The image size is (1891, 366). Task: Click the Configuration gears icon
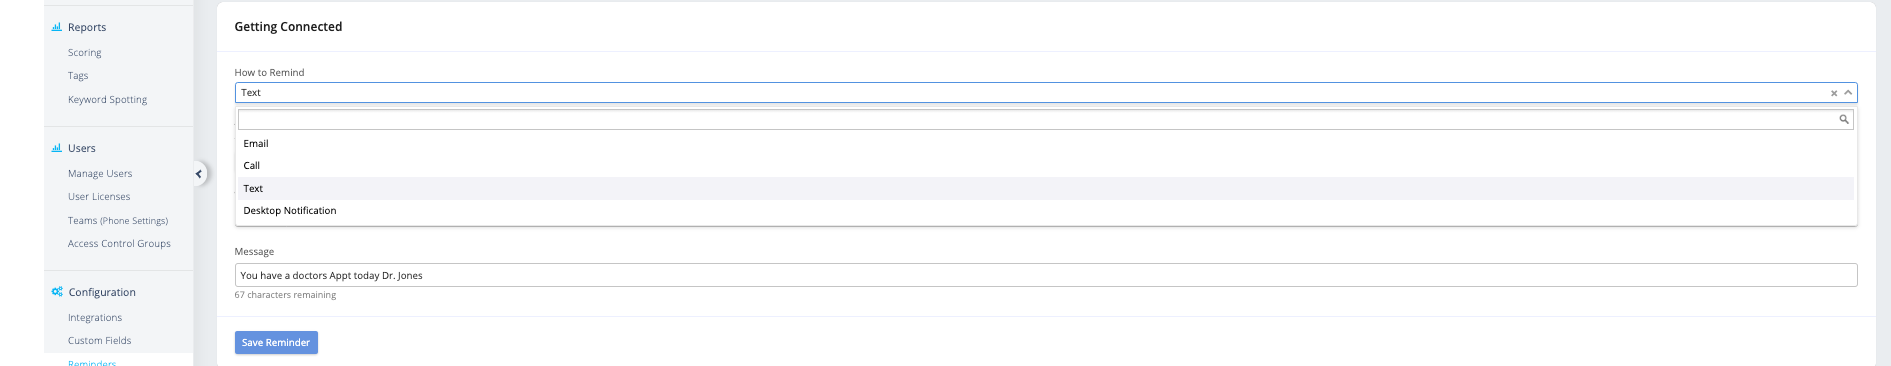(57, 292)
